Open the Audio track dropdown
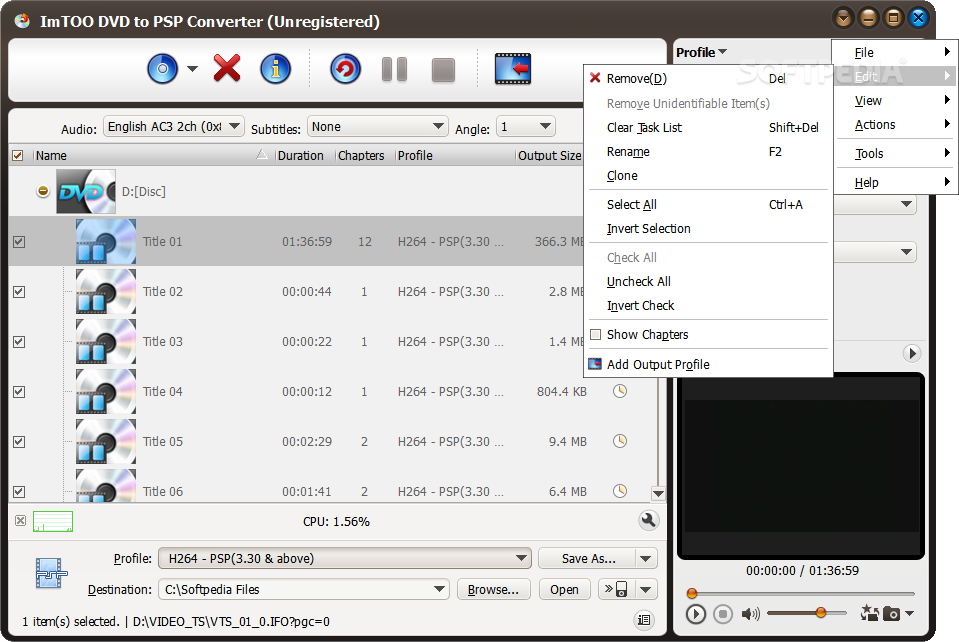The height and width of the screenshot is (642, 959). coord(174,127)
